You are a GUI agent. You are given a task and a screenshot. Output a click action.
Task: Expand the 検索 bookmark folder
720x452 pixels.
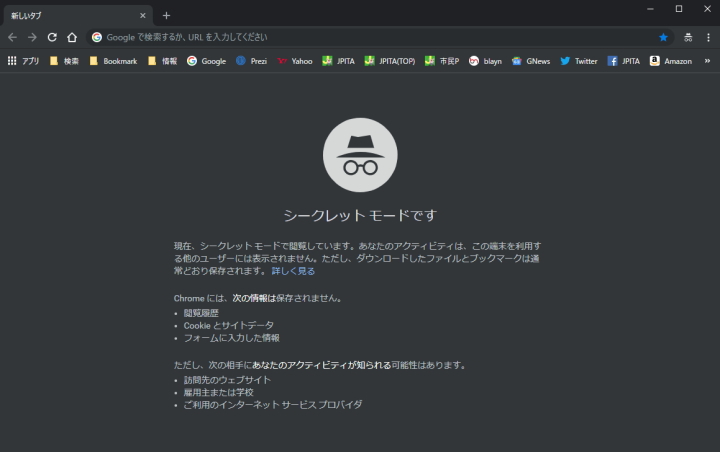(64, 61)
